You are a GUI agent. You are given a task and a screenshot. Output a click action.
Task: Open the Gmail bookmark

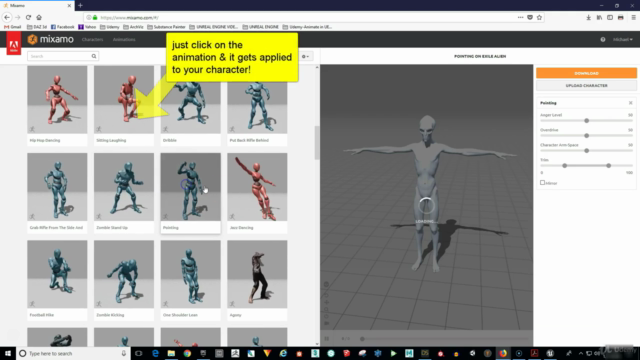pos(13,27)
